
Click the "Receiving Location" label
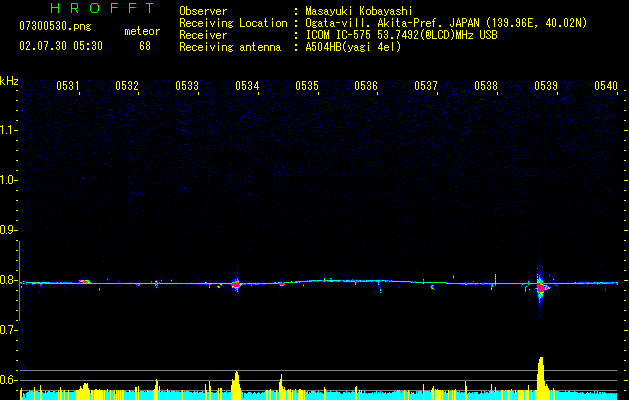pos(233,23)
